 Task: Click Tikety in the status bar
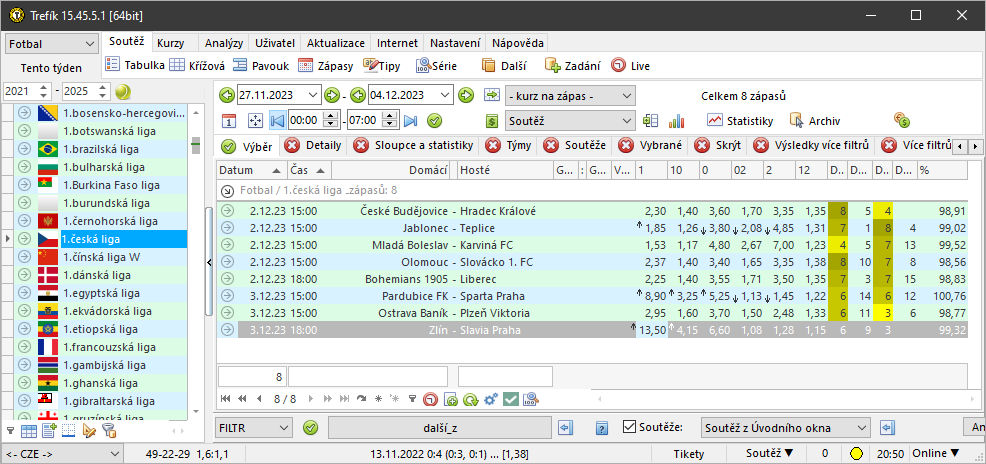689,453
